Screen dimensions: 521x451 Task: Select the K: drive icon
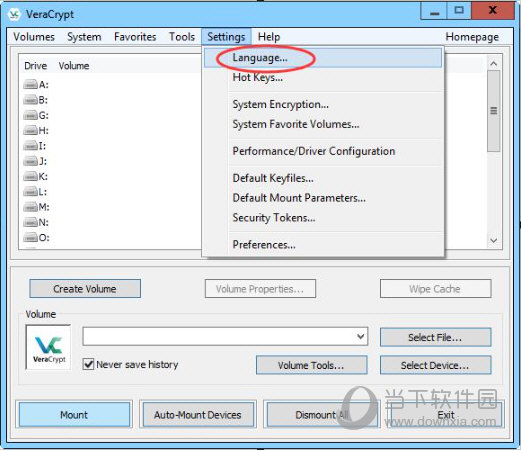30,176
